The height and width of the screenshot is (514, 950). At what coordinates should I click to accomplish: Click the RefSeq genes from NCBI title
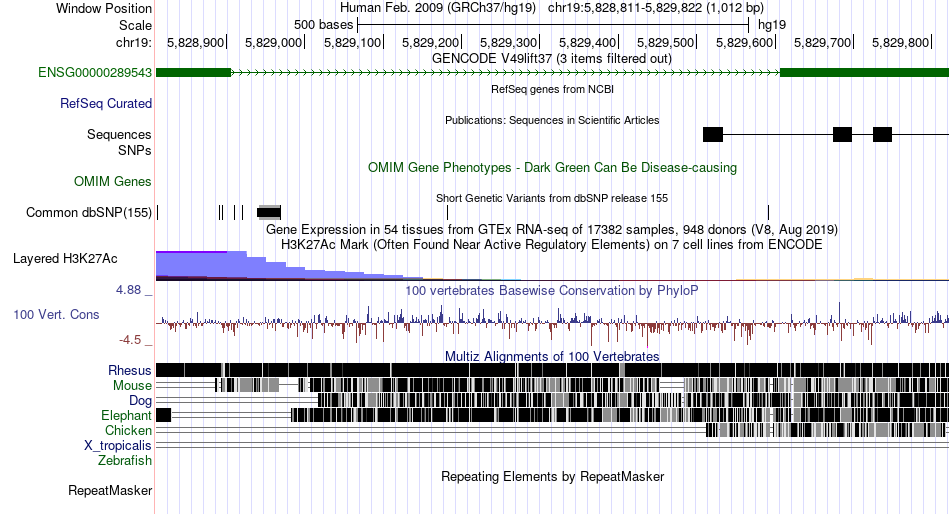click(552, 89)
